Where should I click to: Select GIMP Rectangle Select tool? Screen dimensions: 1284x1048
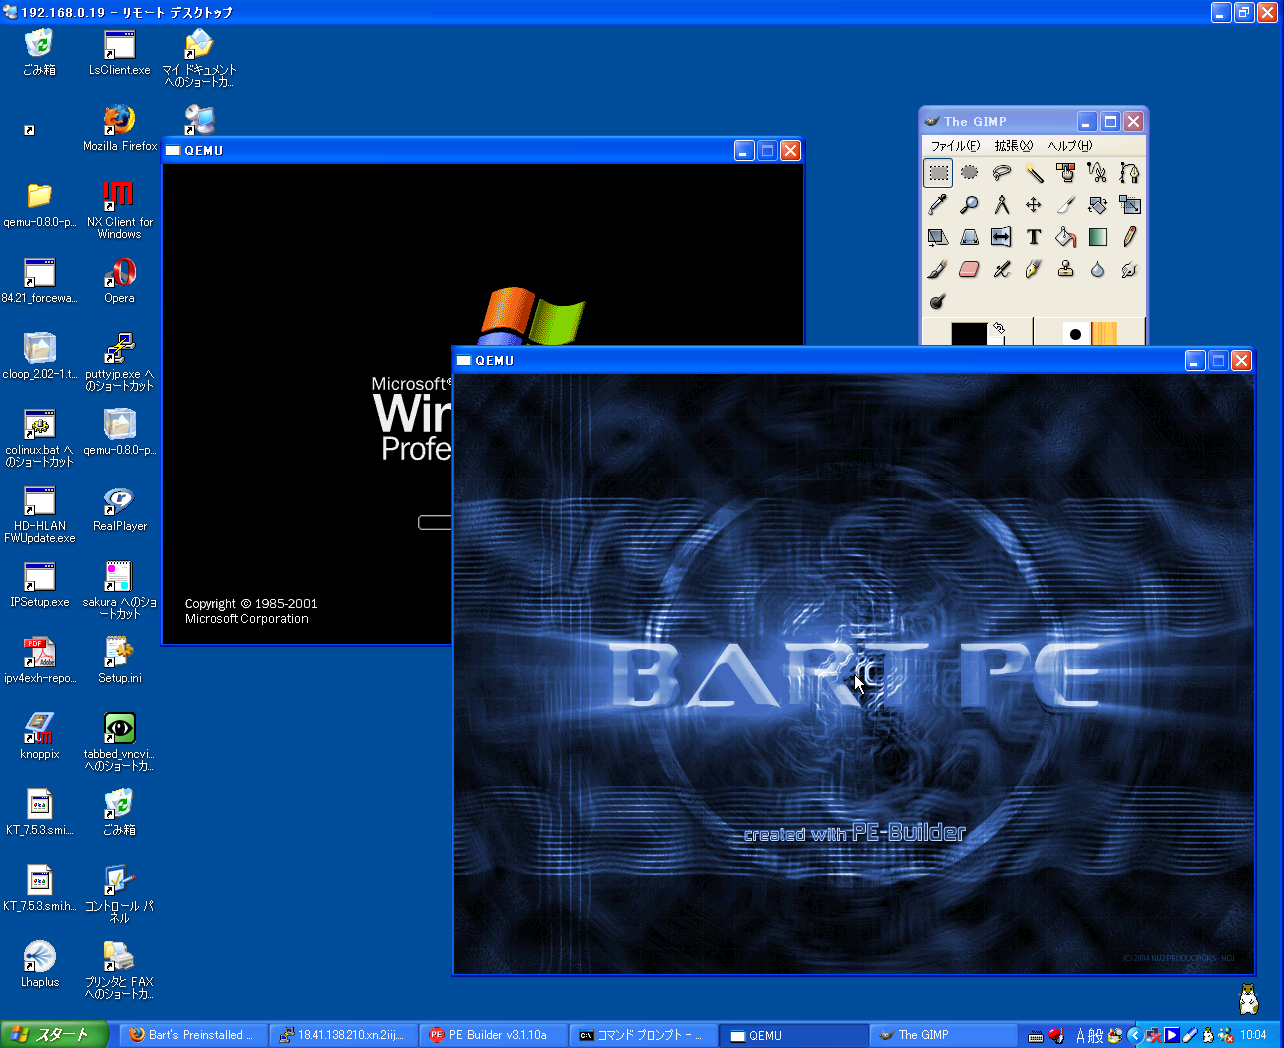(938, 173)
